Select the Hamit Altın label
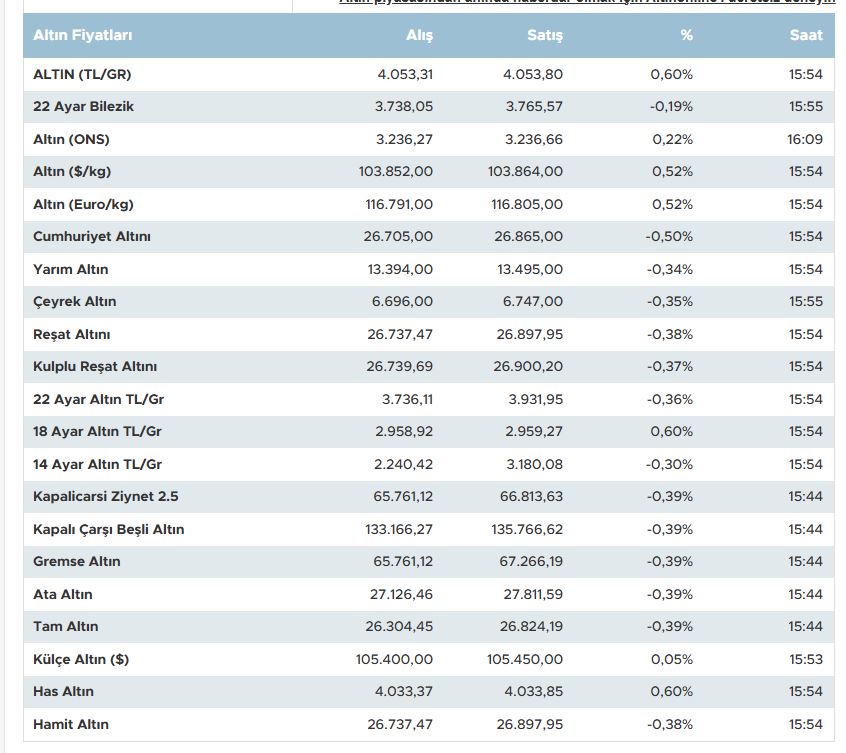Viewport: 846px width, 753px height. [71, 724]
